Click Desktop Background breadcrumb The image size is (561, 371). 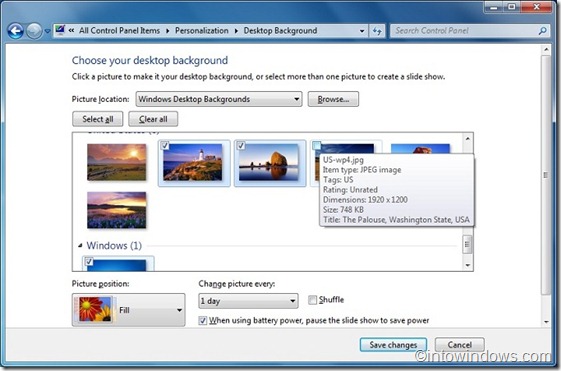280,31
